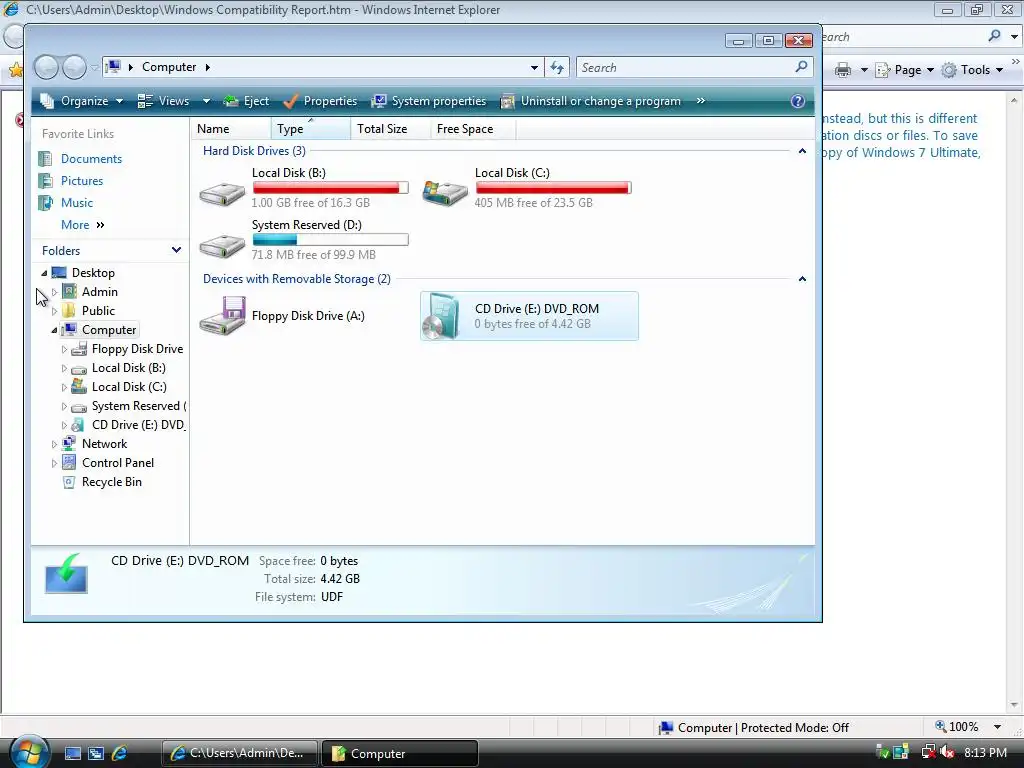Sort by the Total Size column header
This screenshot has width=1024, height=768.
pyautogui.click(x=390, y=129)
